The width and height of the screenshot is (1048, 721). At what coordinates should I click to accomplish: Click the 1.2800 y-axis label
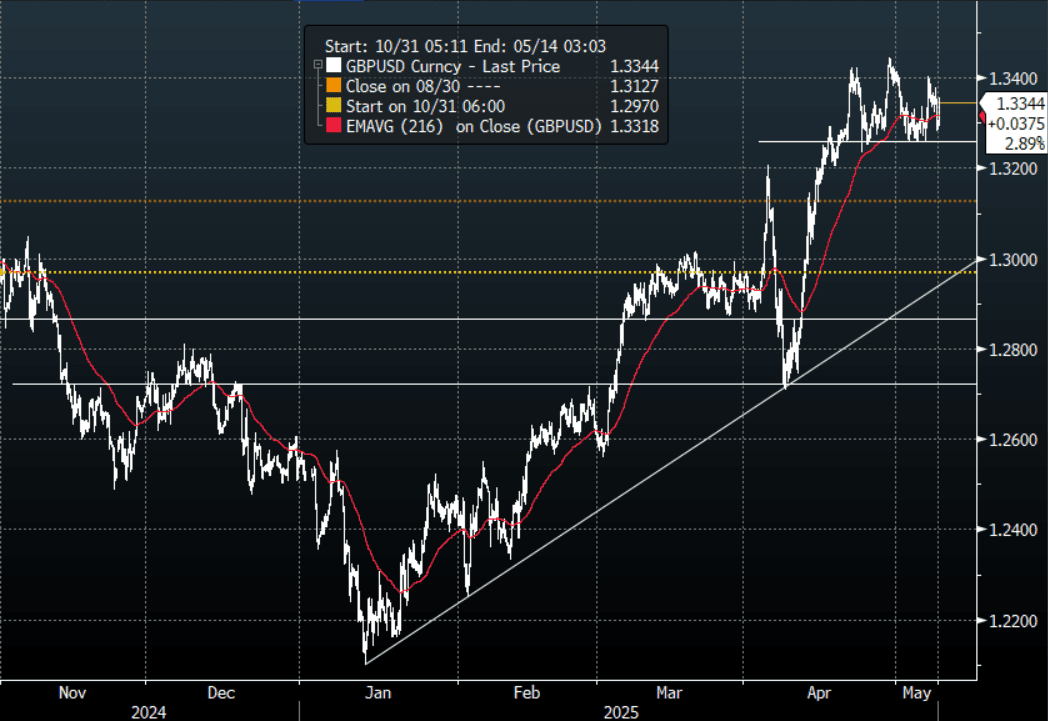pos(1013,349)
